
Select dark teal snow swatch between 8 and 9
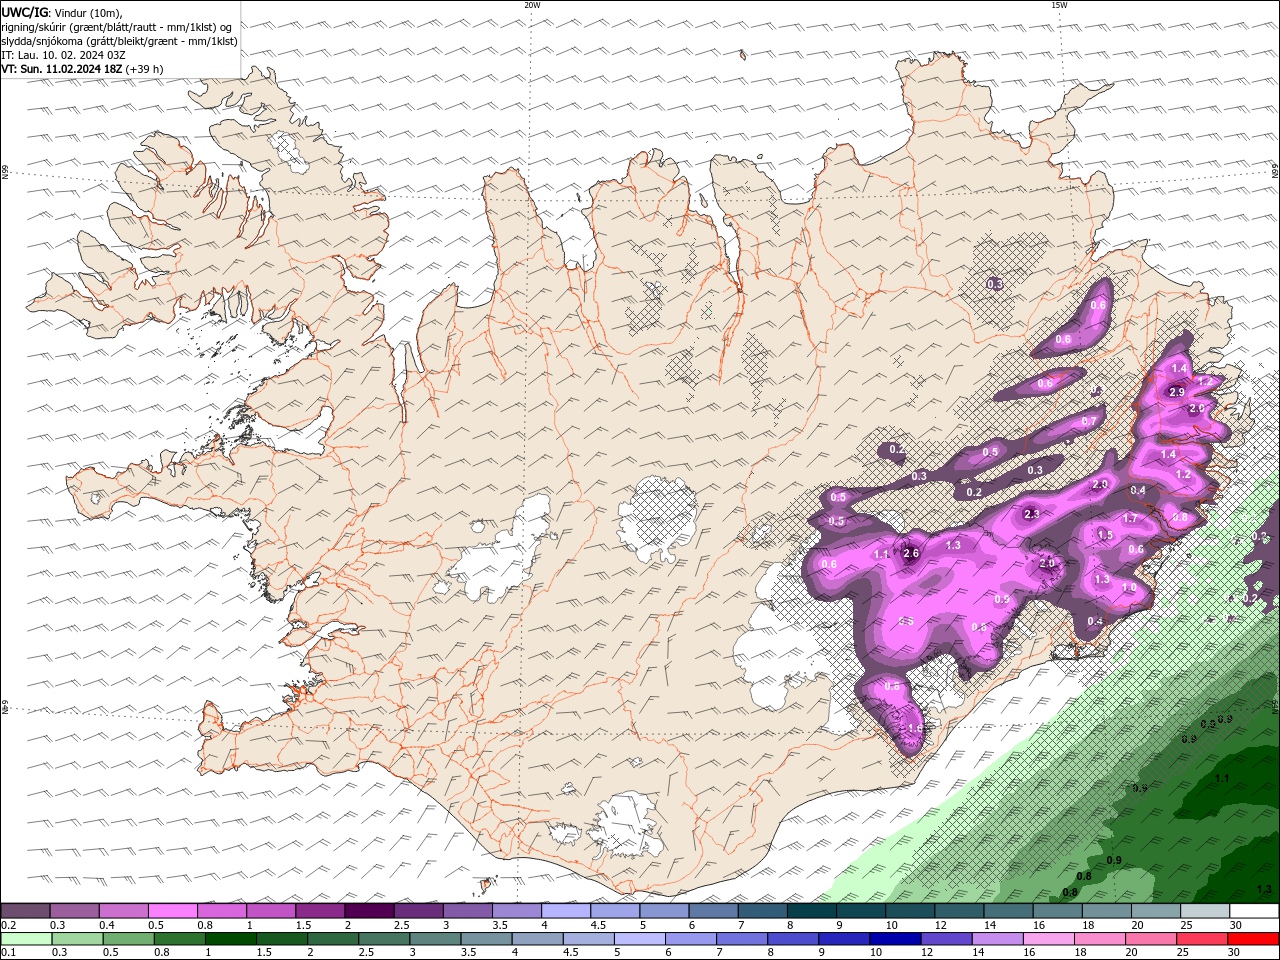pos(811,911)
